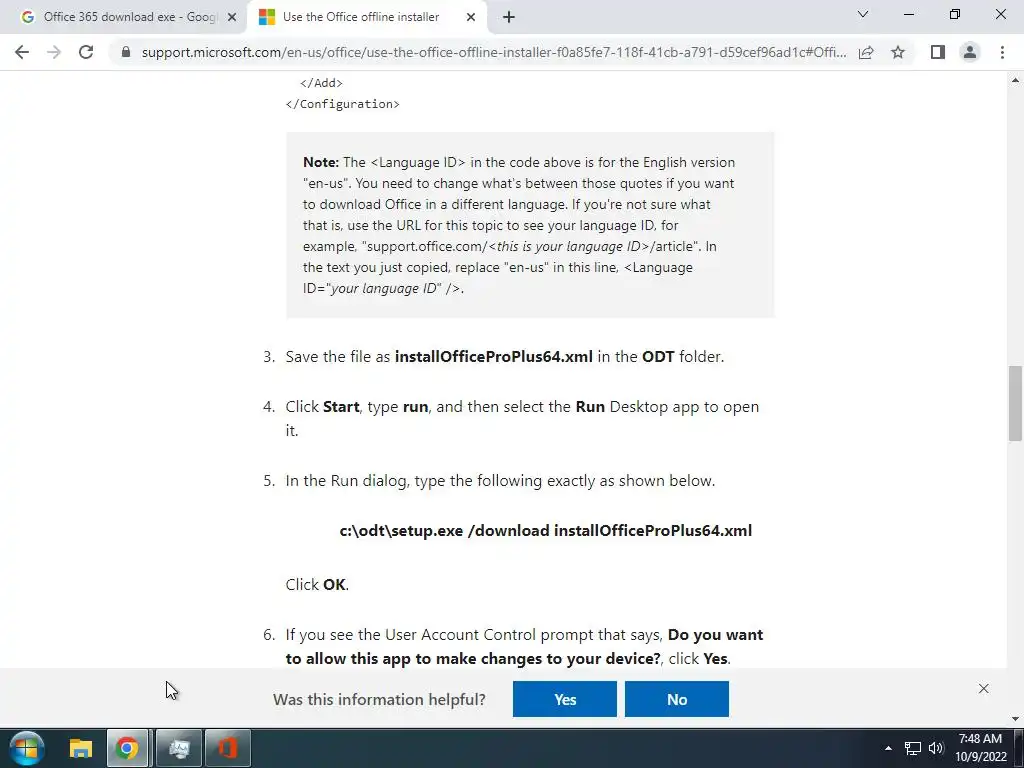Open the Windows Start menu

click(27, 748)
